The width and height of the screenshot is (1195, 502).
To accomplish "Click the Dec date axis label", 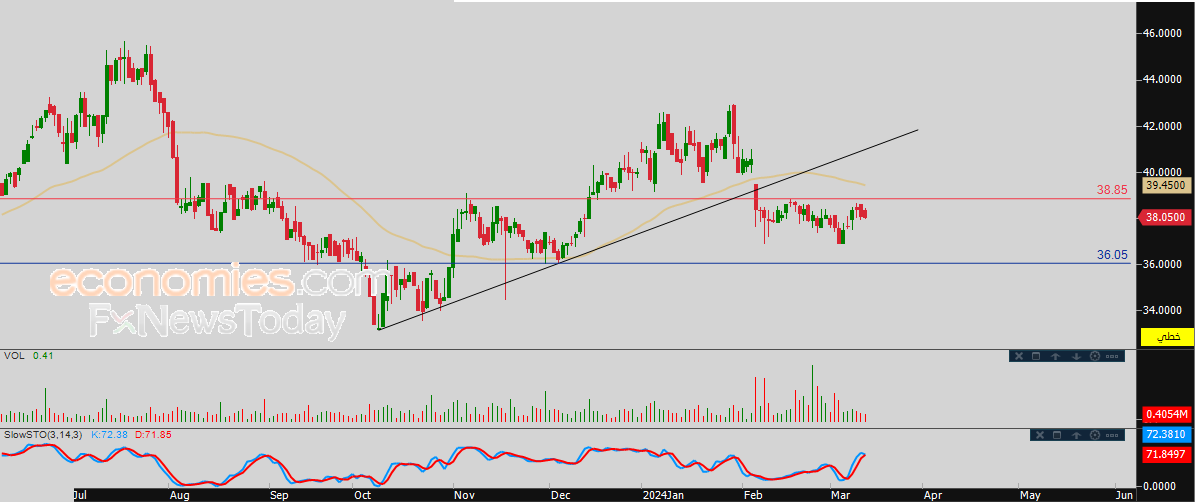I will coord(560,495).
